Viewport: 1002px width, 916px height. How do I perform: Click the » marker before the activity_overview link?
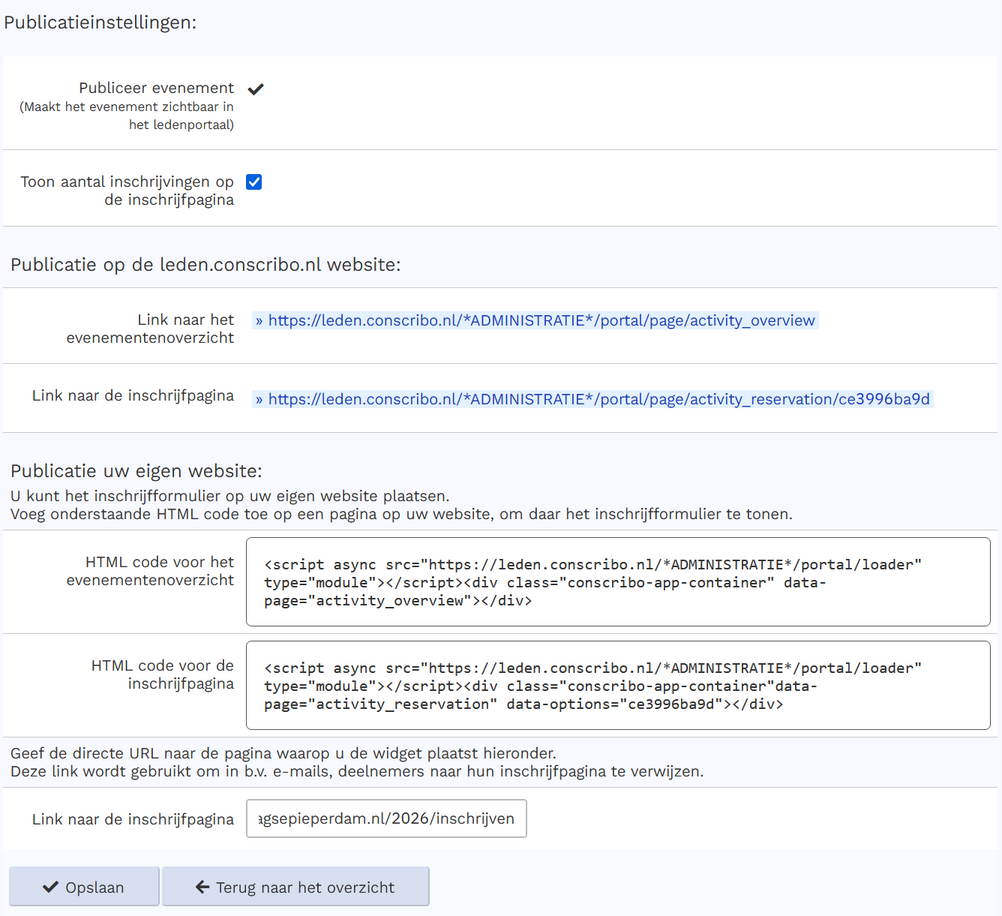coord(259,321)
